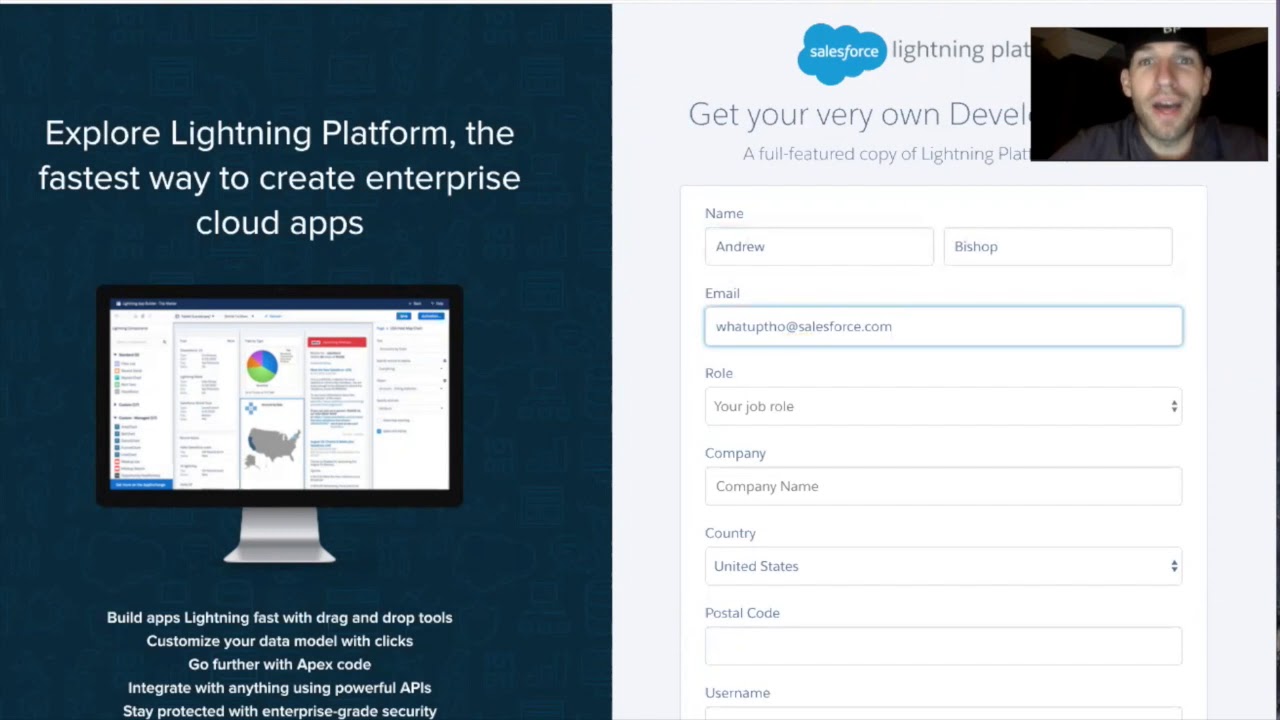Click the 'Role' field label
Image resolution: width=1280 pixels, height=720 pixels.
click(719, 373)
